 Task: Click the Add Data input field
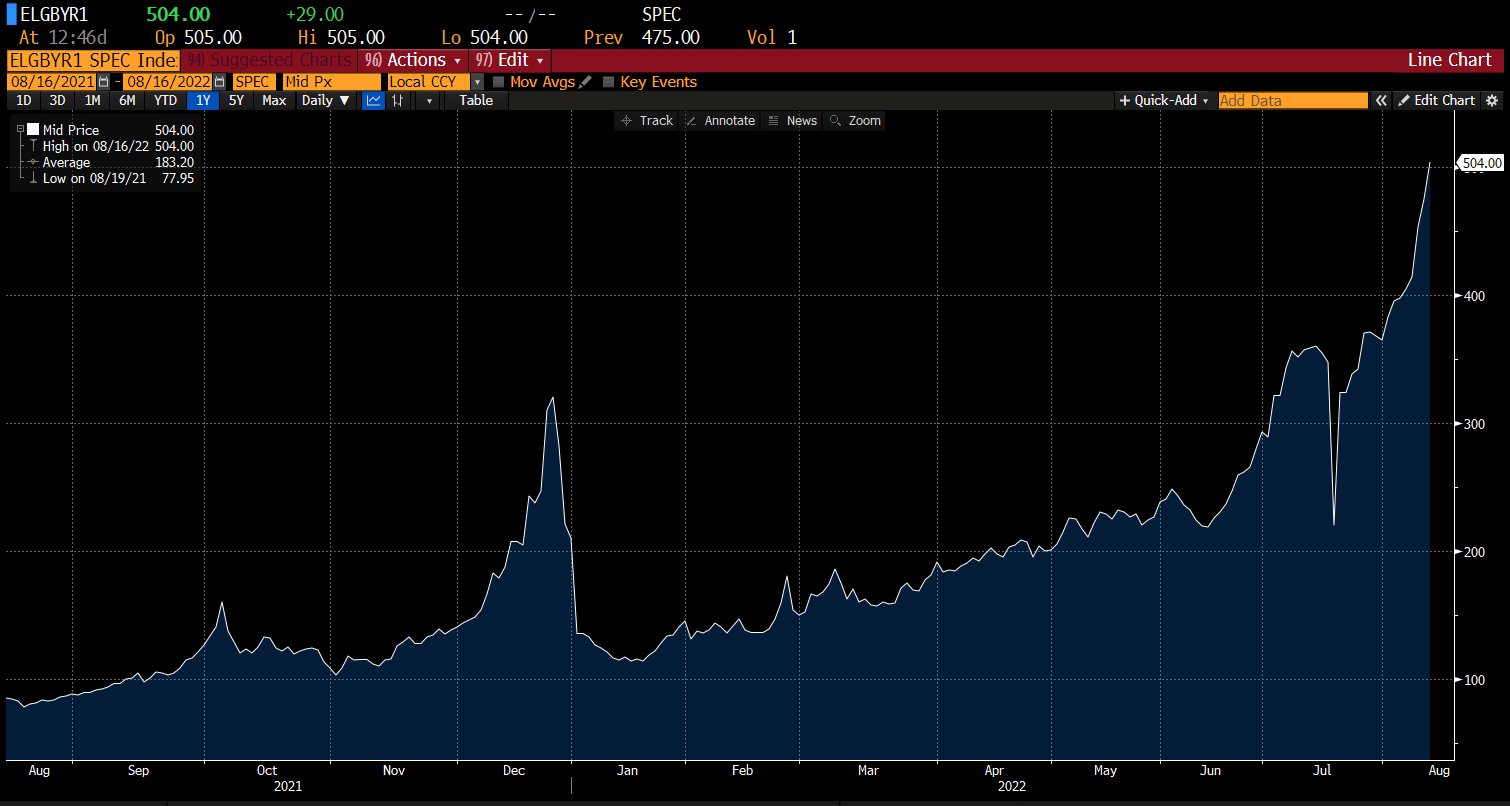pos(1292,100)
